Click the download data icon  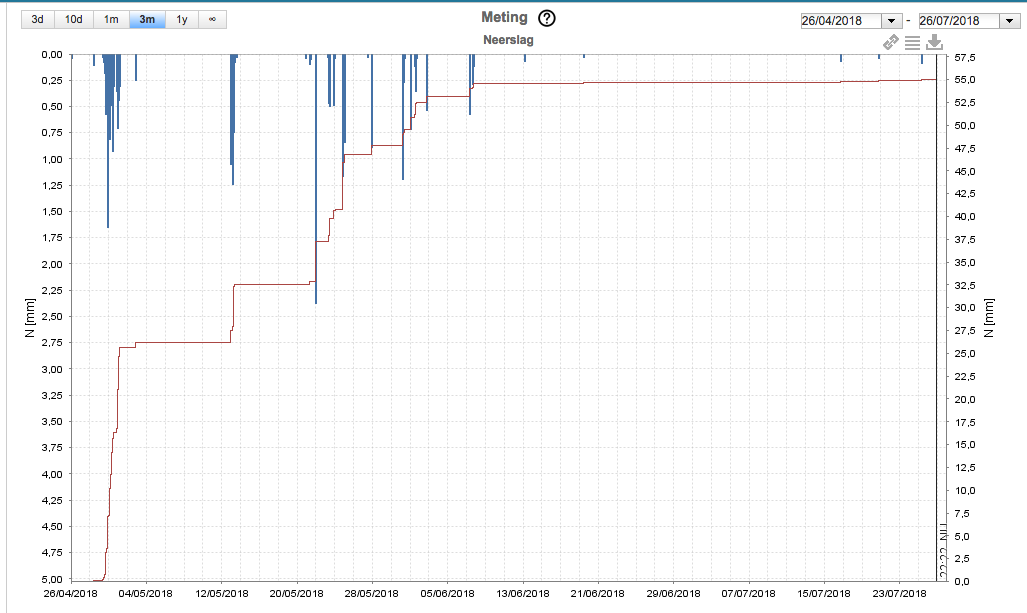coord(935,43)
